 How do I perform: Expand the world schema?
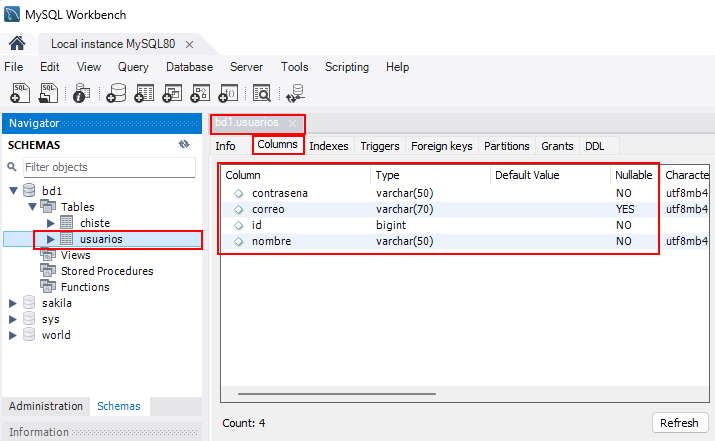13,335
